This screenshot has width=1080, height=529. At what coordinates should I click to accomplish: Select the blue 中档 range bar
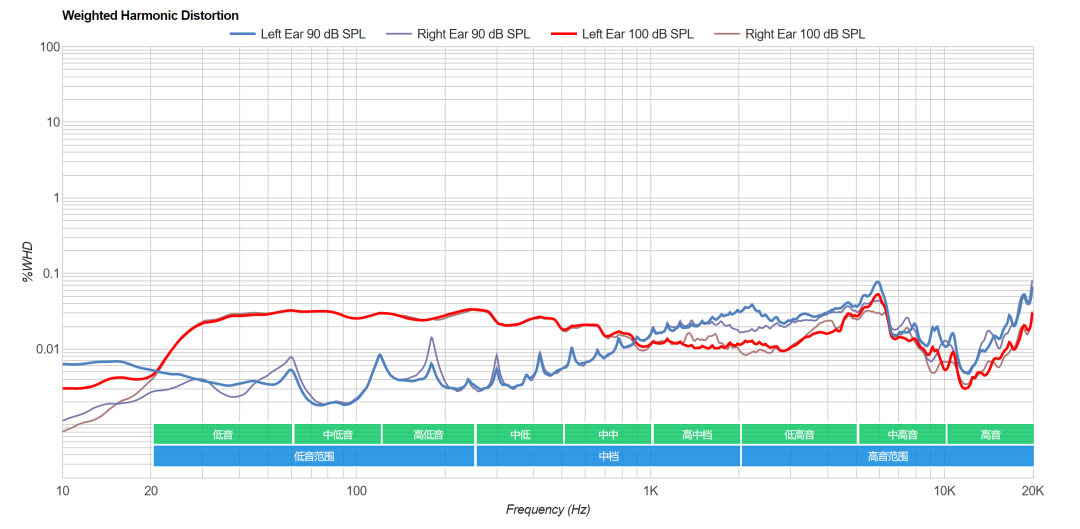click(608, 456)
